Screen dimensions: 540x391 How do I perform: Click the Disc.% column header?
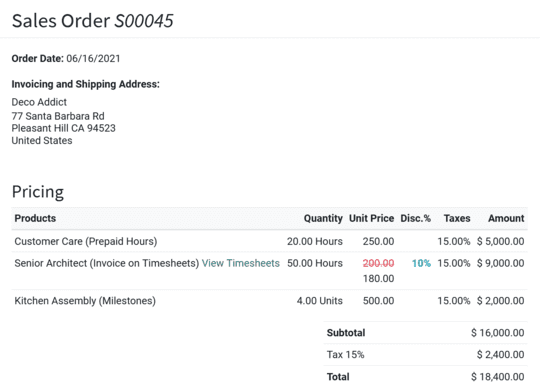(x=415, y=218)
